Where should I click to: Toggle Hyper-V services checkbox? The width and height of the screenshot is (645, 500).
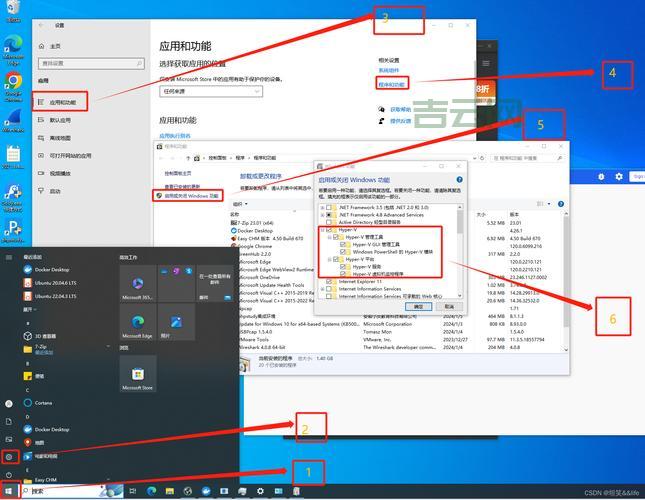[x=343, y=266]
